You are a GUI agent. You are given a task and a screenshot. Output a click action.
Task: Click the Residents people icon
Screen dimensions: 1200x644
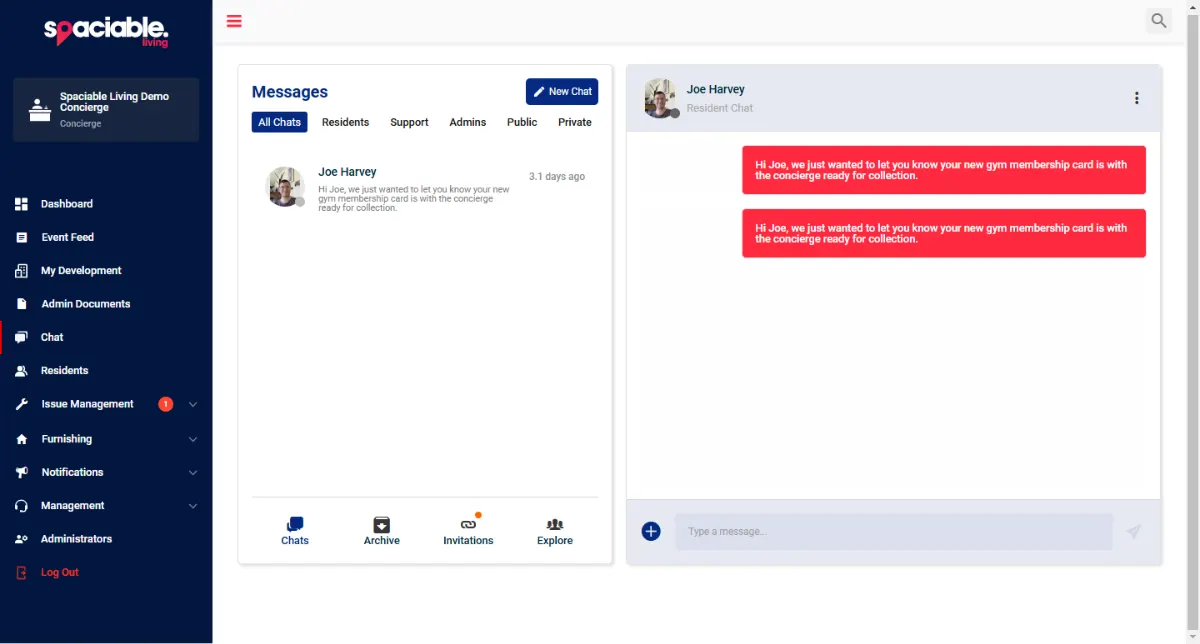pos(21,371)
